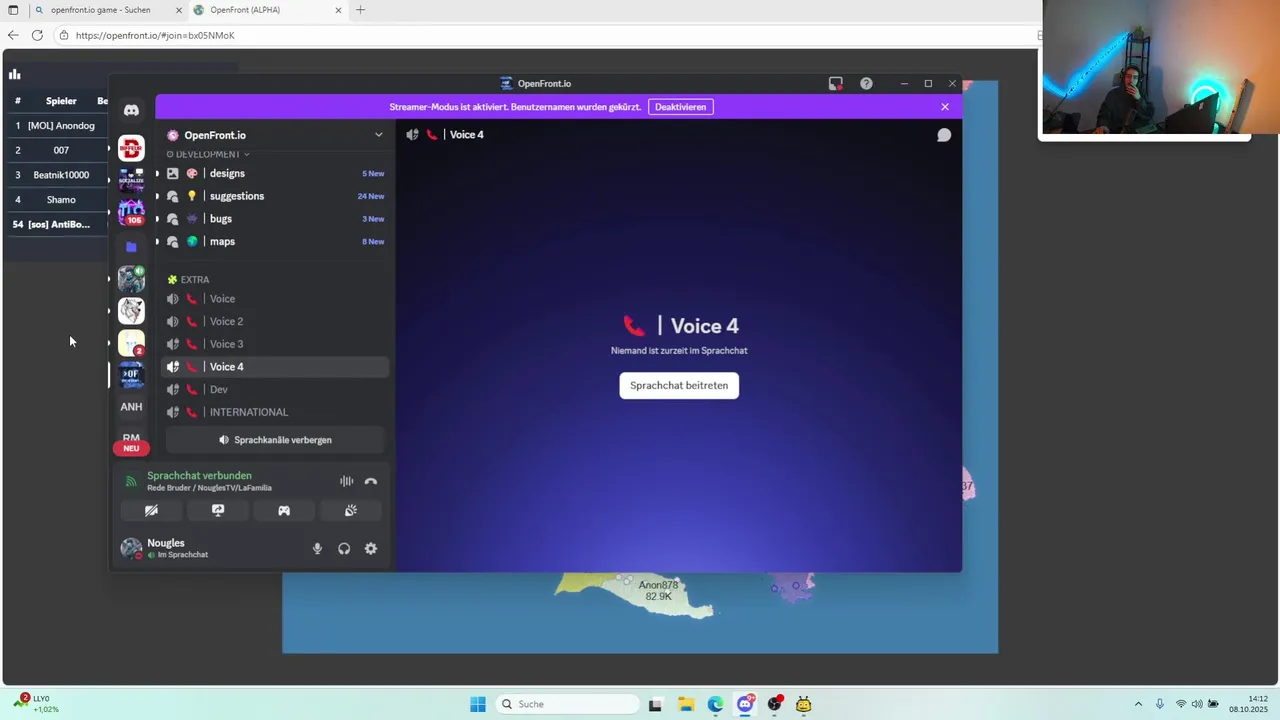Open the server icon with 105 badge
The width and height of the screenshot is (1280, 720).
point(131,213)
